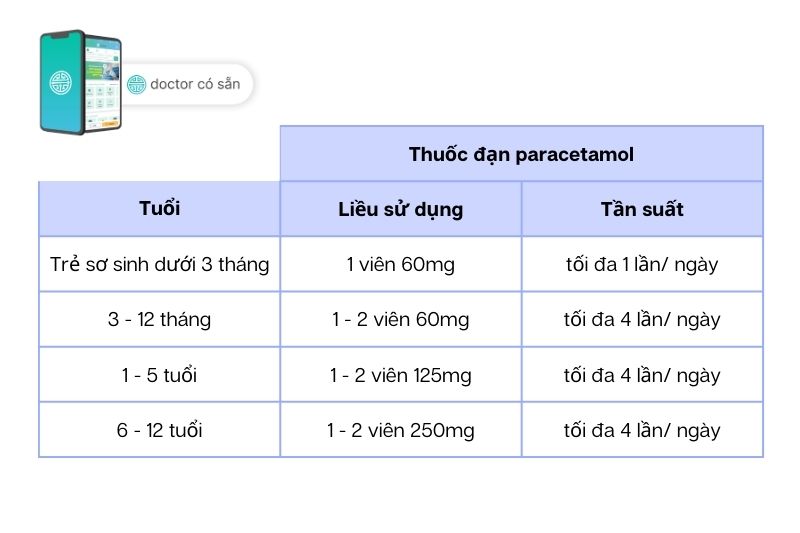Click the frequency cell for 6 - 12 tuổi
The image size is (800, 533).
click(642, 430)
